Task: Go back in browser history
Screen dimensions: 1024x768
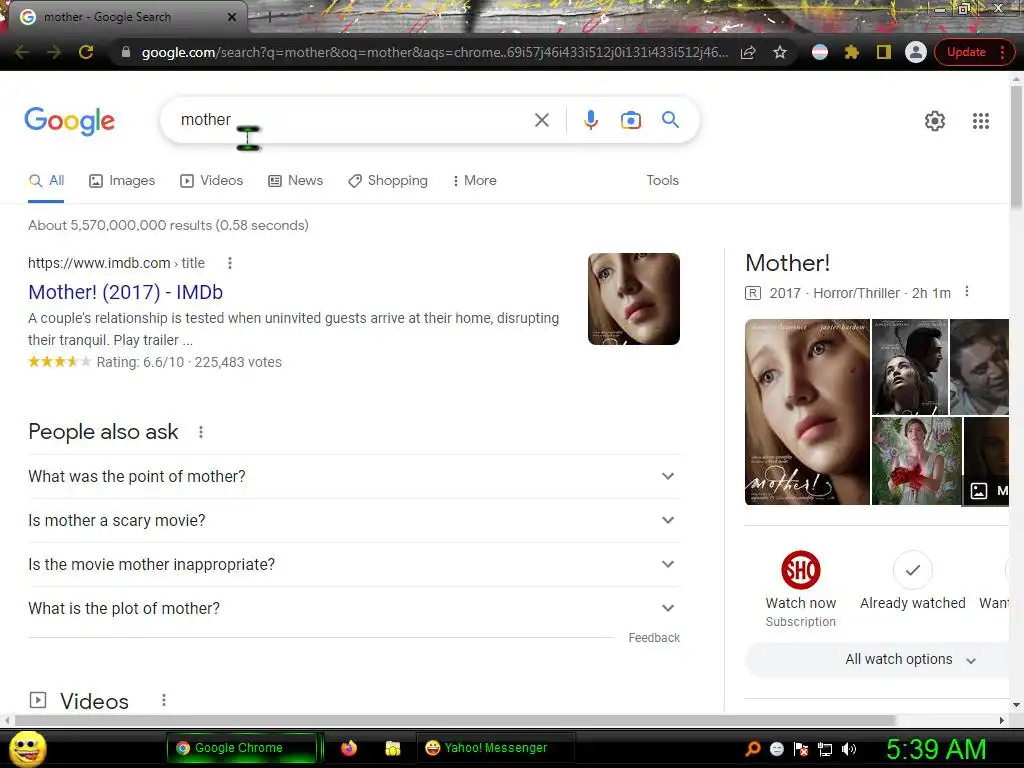Action: pyautogui.click(x=22, y=52)
